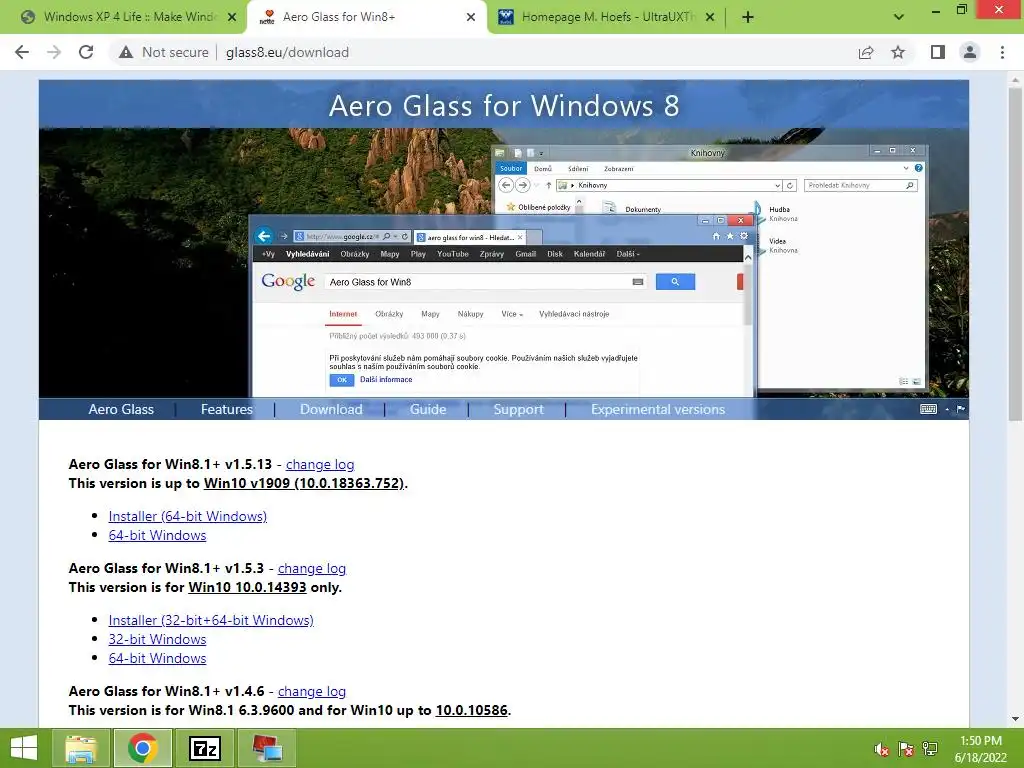Open Chrome three-dot menu
Viewport: 1024px width, 768px height.
point(1002,52)
